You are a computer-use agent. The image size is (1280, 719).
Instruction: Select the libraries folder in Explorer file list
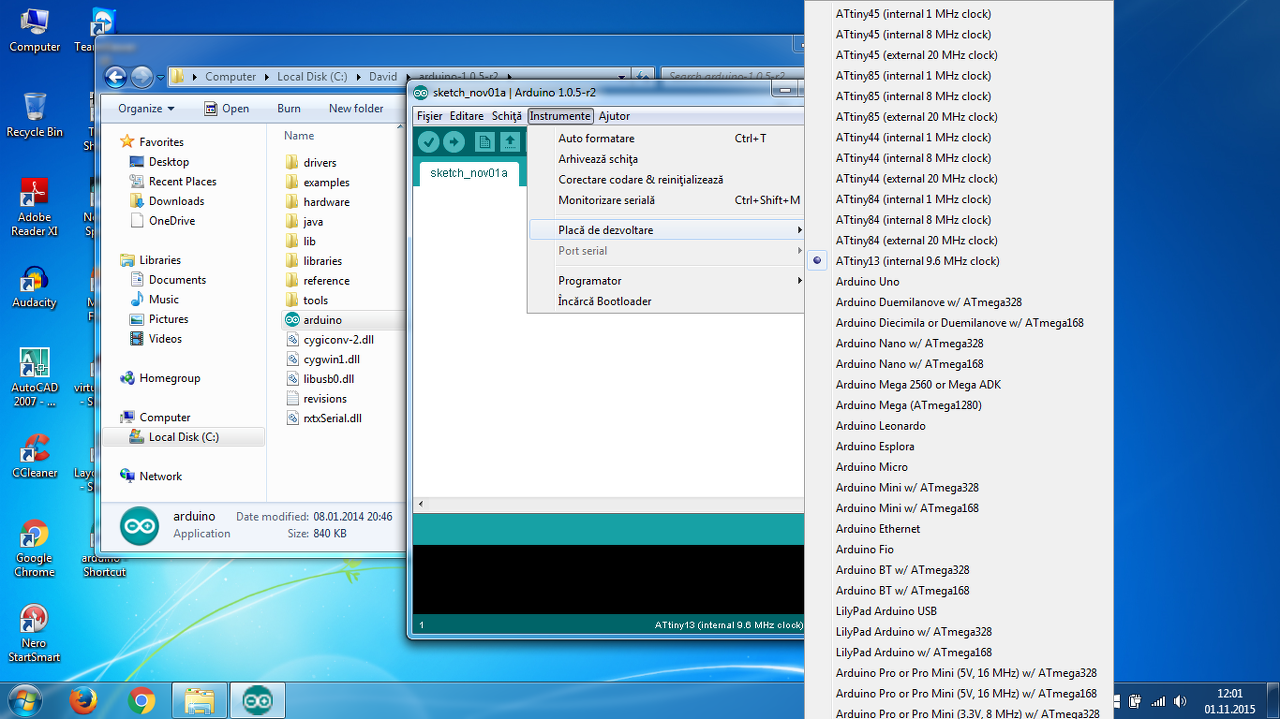pyautogui.click(x=323, y=261)
